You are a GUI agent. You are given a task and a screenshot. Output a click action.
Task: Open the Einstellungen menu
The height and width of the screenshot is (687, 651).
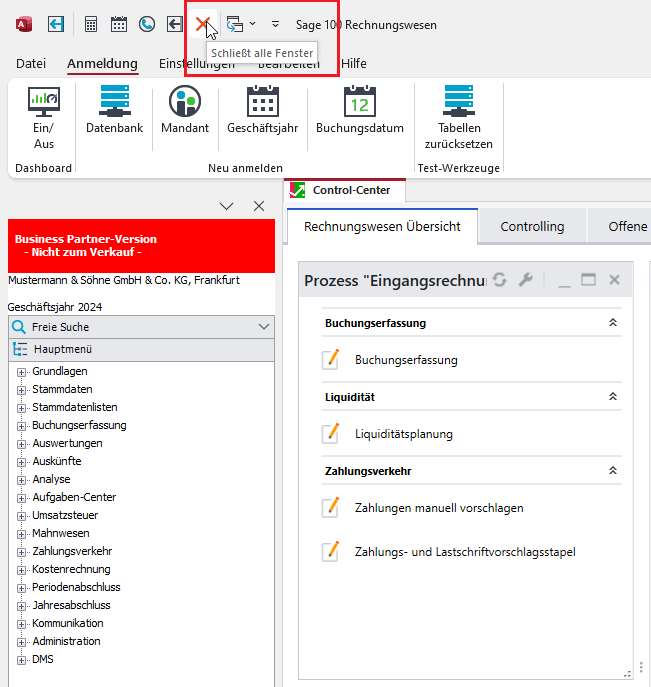(x=190, y=64)
